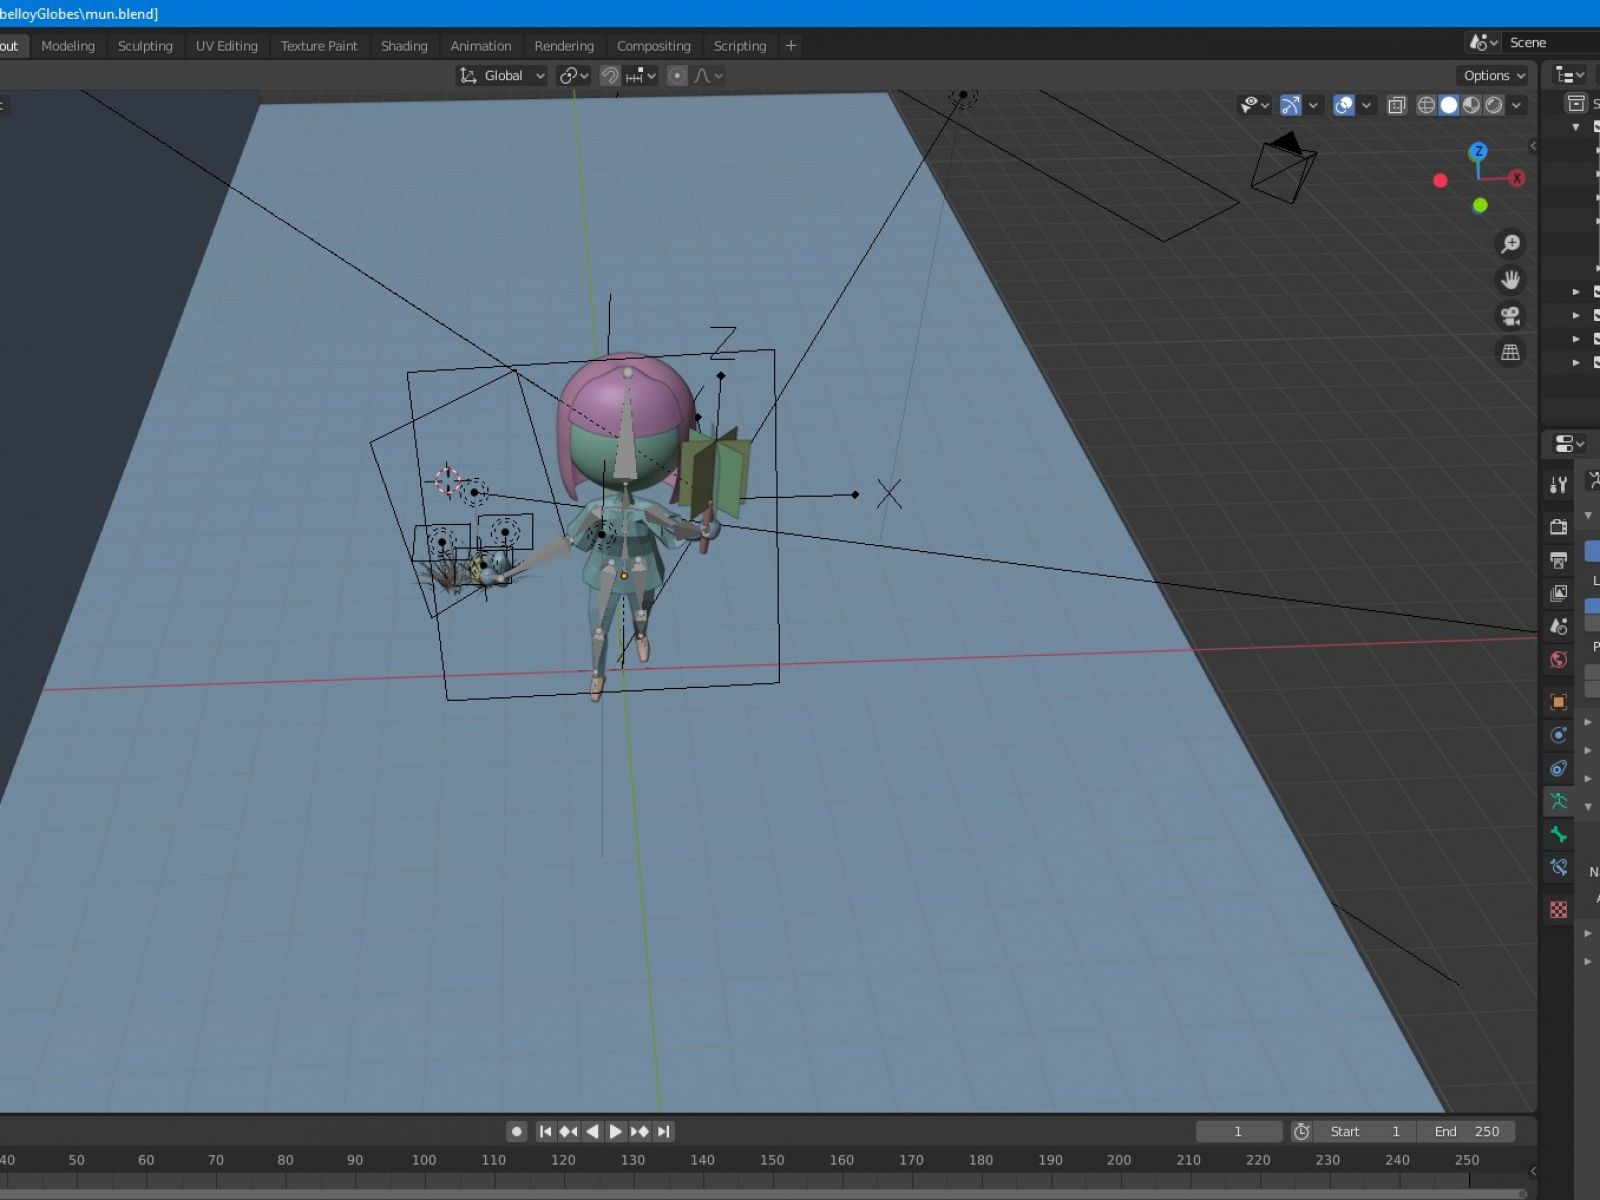This screenshot has width=1600, height=1200.
Task: Open the Scene browse dropdown
Action: coord(1482,43)
